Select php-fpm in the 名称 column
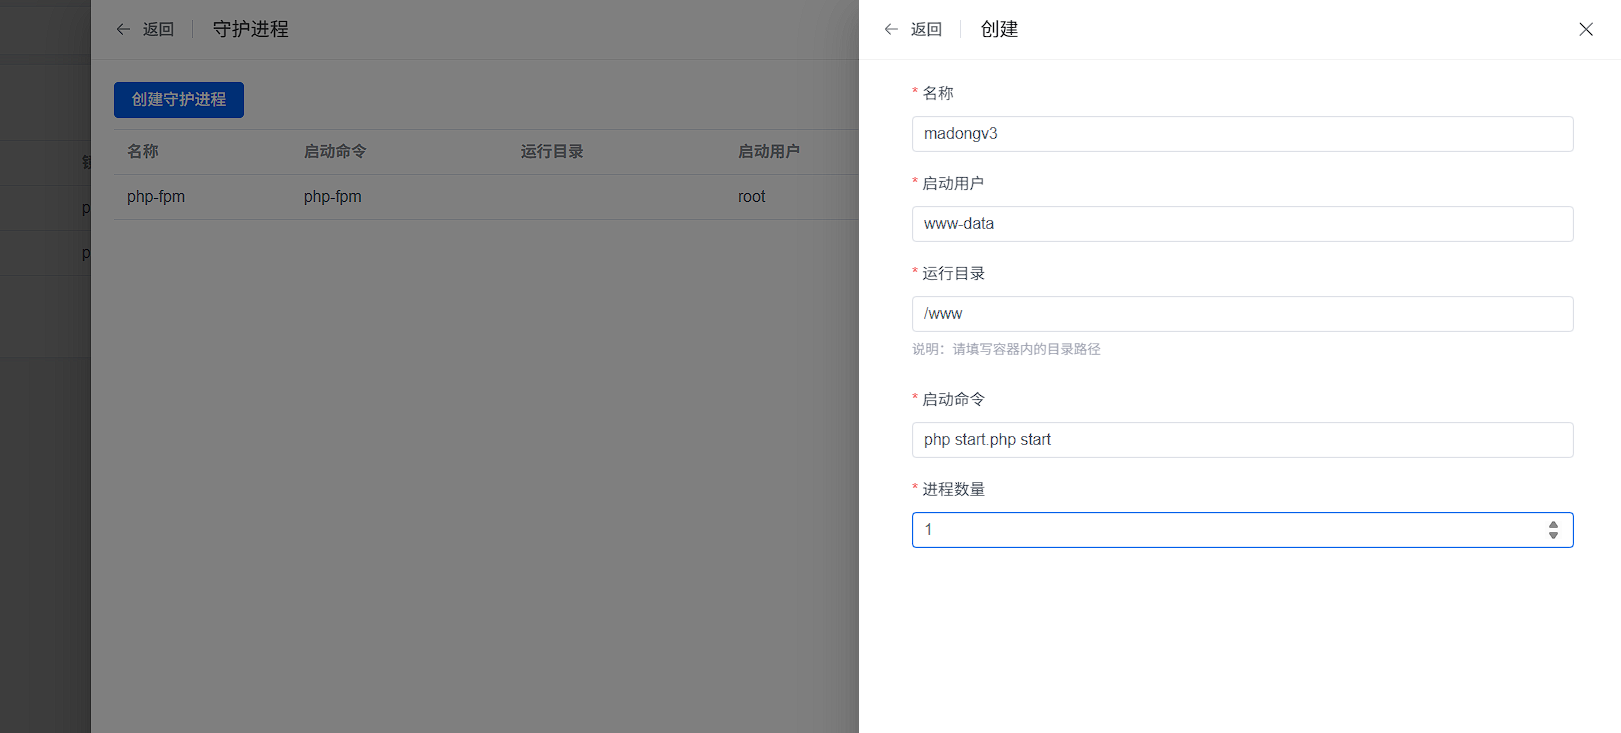Screen dimensions: 1621x733 [156, 197]
